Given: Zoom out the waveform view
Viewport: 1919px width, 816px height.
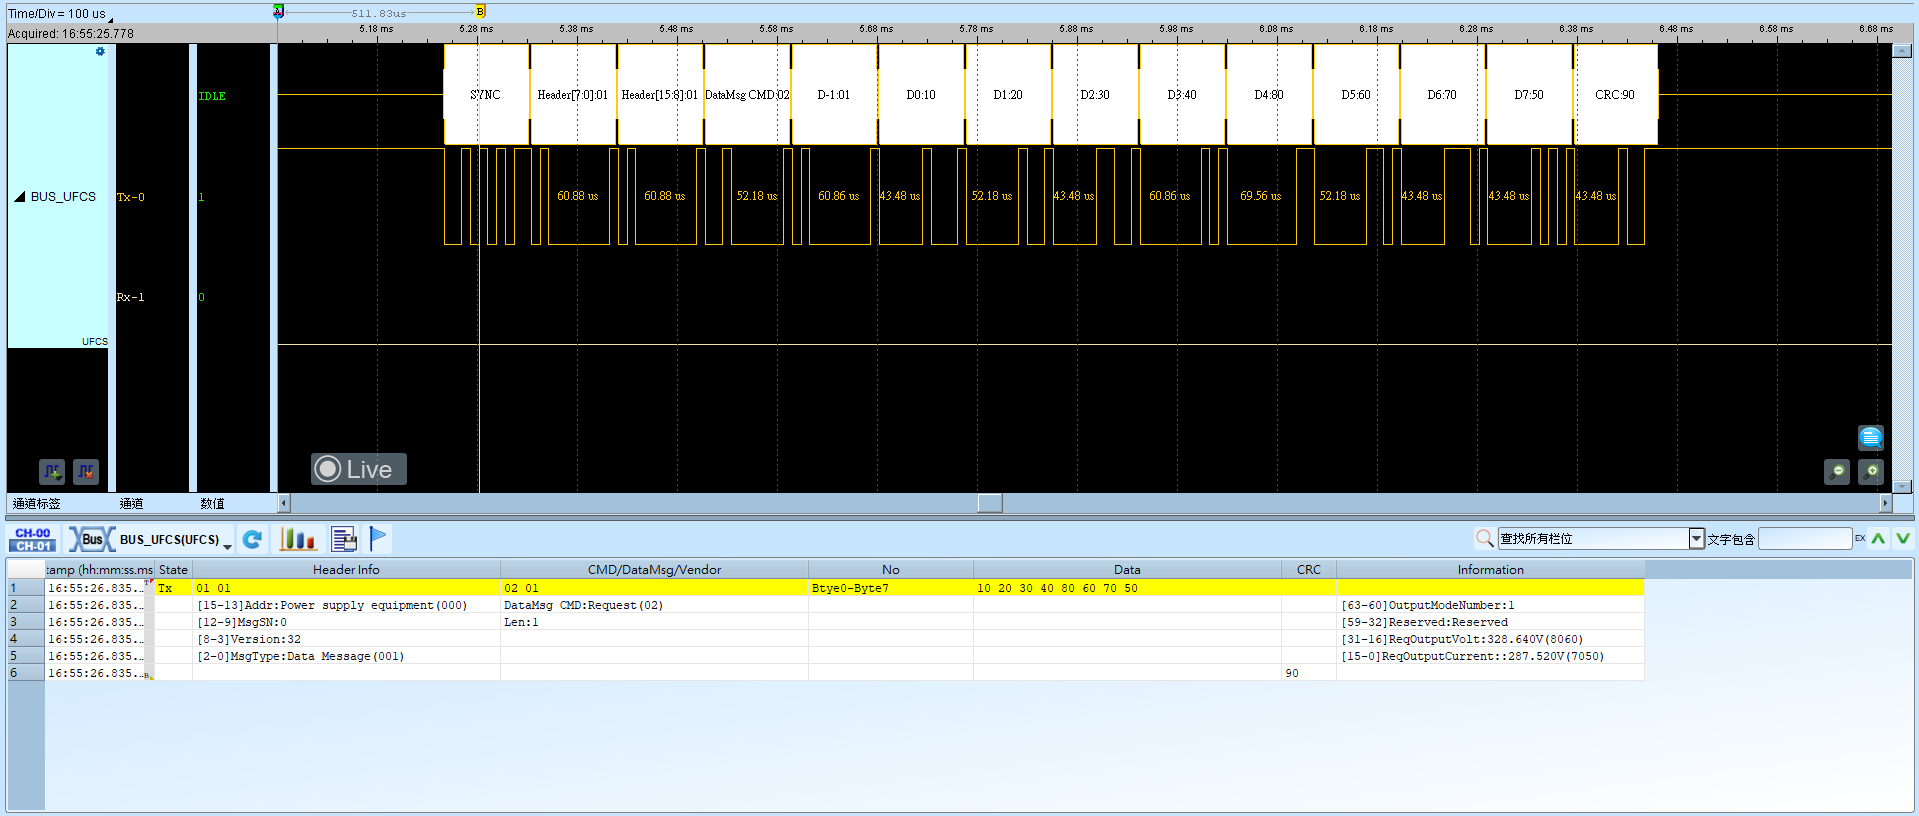Looking at the screenshot, I should (x=1837, y=471).
